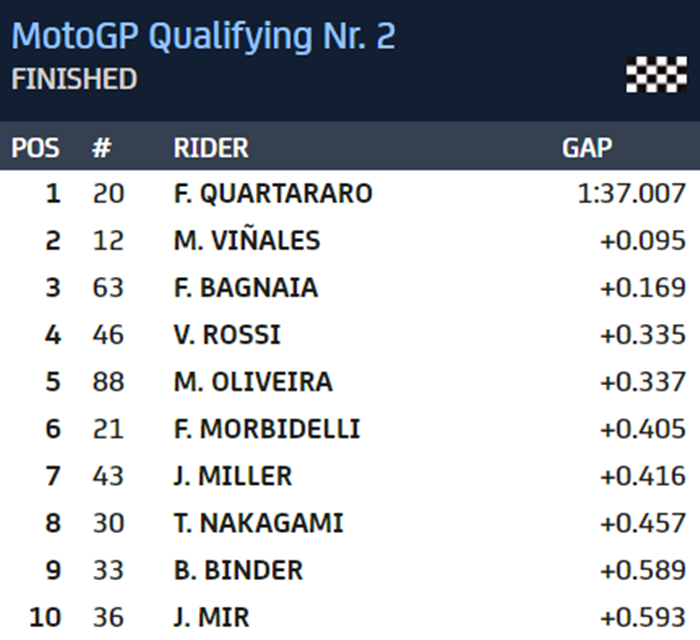Click the +0.593 gap value

pyautogui.click(x=642, y=617)
